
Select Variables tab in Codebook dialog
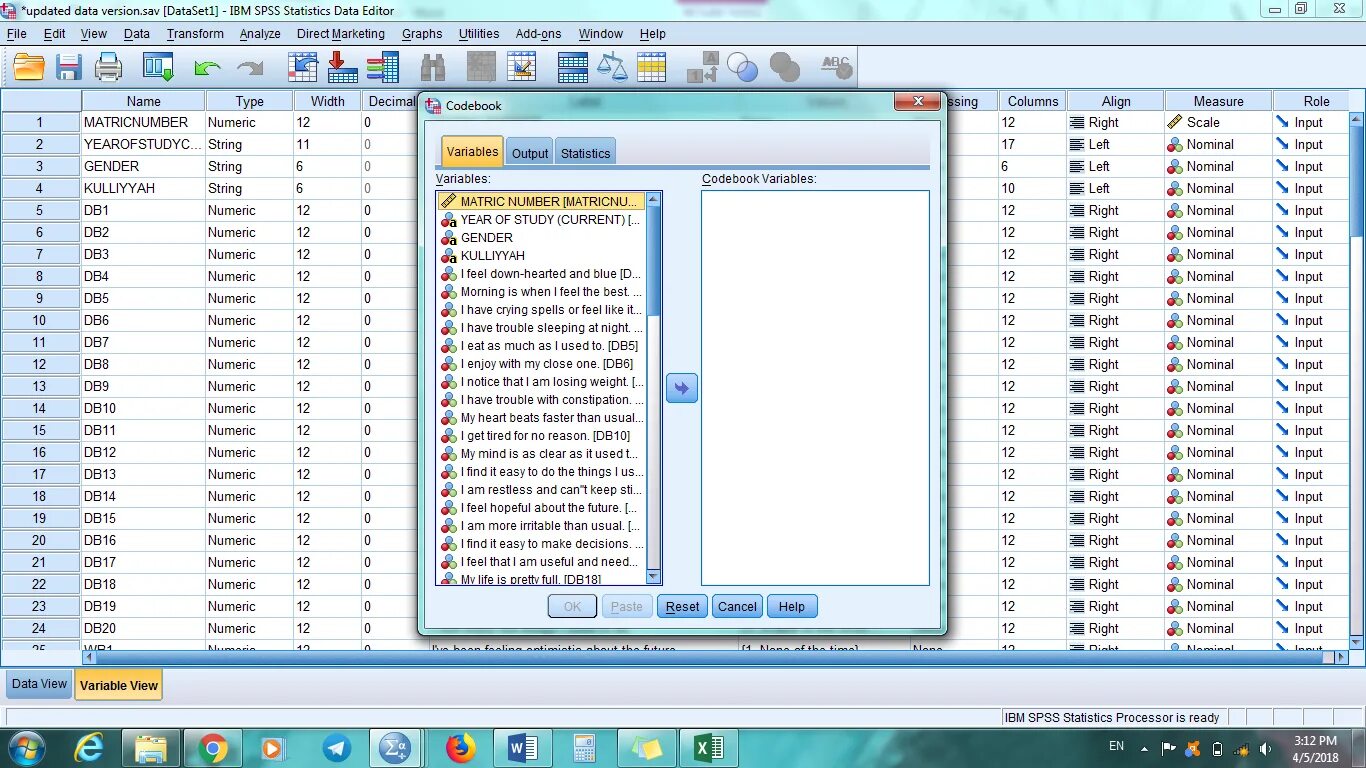[472, 151]
